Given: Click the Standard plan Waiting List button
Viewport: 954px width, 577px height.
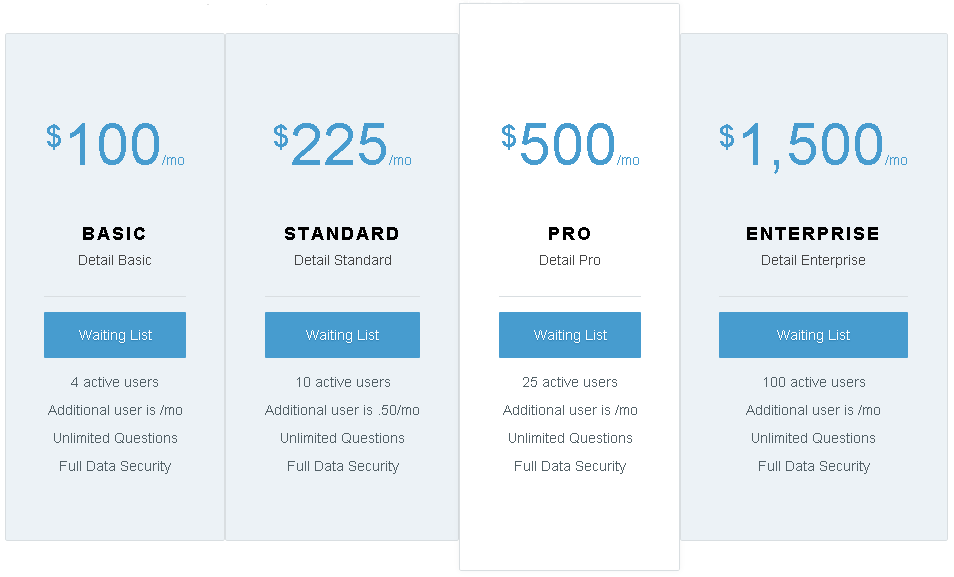Looking at the screenshot, I should coord(343,335).
